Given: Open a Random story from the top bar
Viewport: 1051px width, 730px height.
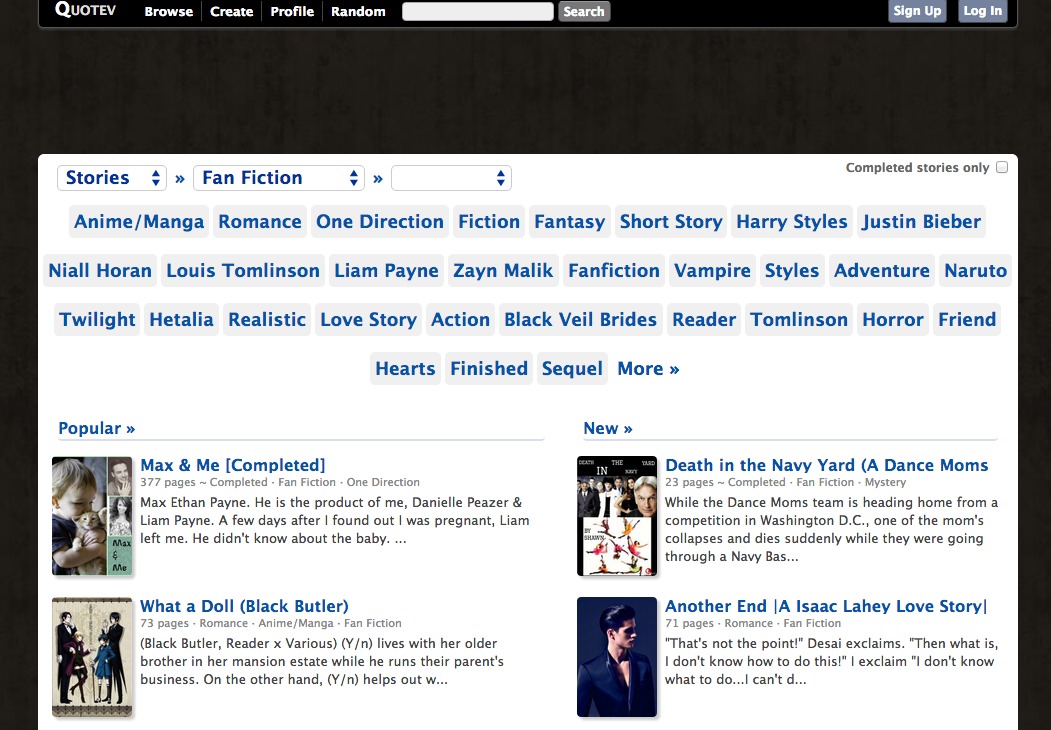Looking at the screenshot, I should 358,11.
